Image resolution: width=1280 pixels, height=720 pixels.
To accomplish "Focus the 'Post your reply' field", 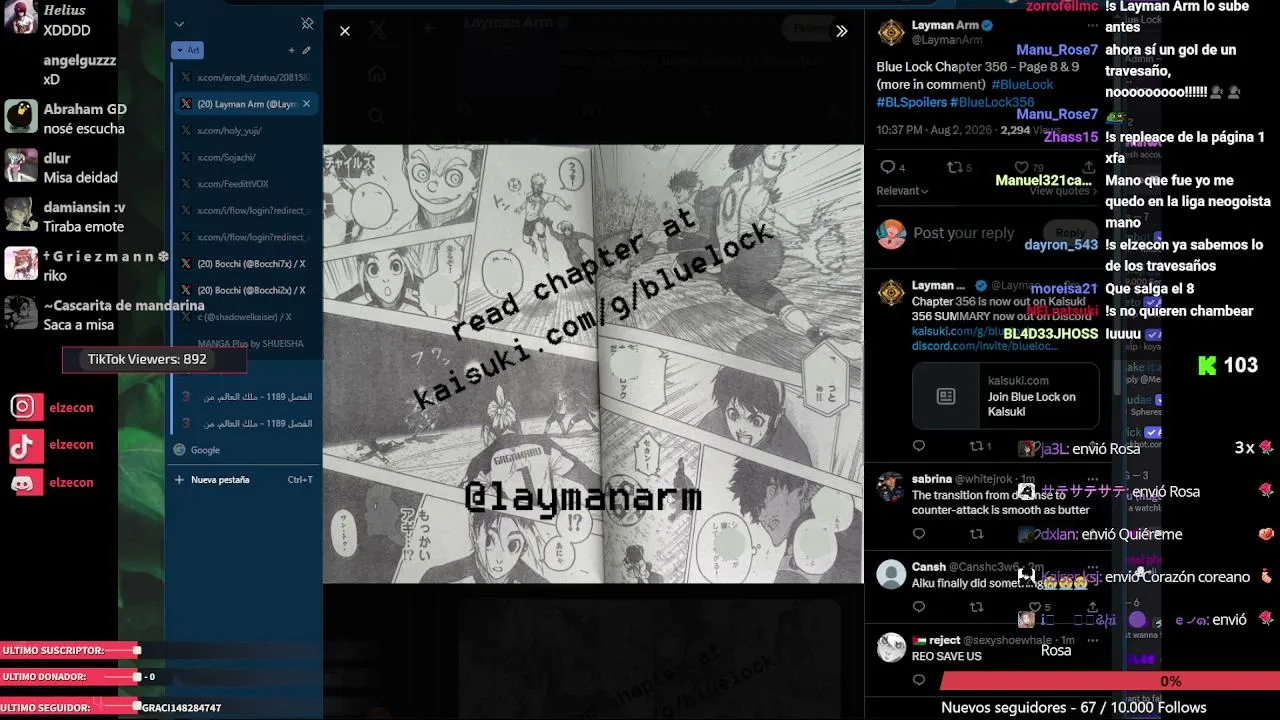I will [964, 233].
